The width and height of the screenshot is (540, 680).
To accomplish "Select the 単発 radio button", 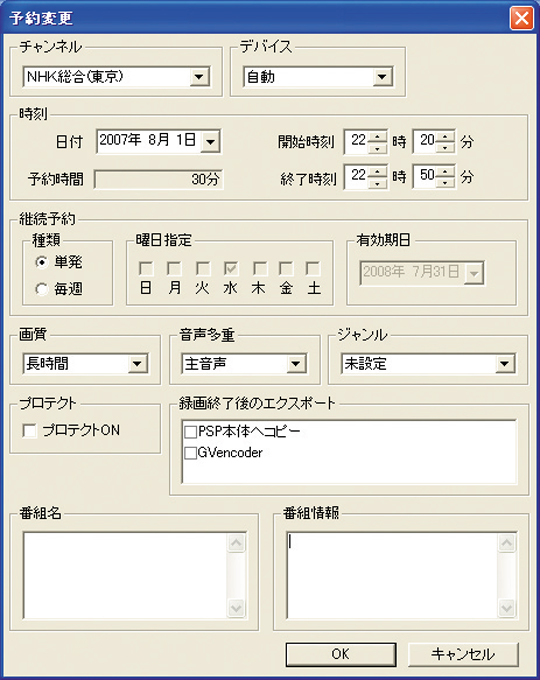I will [x=42, y=262].
